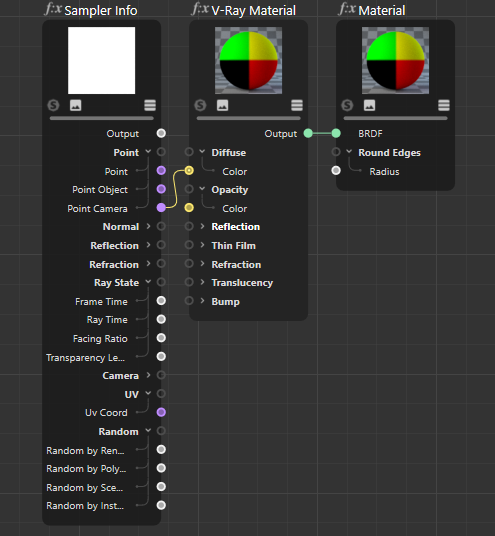Expand the Reflection section of V-Ray Material
This screenshot has width=495, height=536.
(x=202, y=226)
